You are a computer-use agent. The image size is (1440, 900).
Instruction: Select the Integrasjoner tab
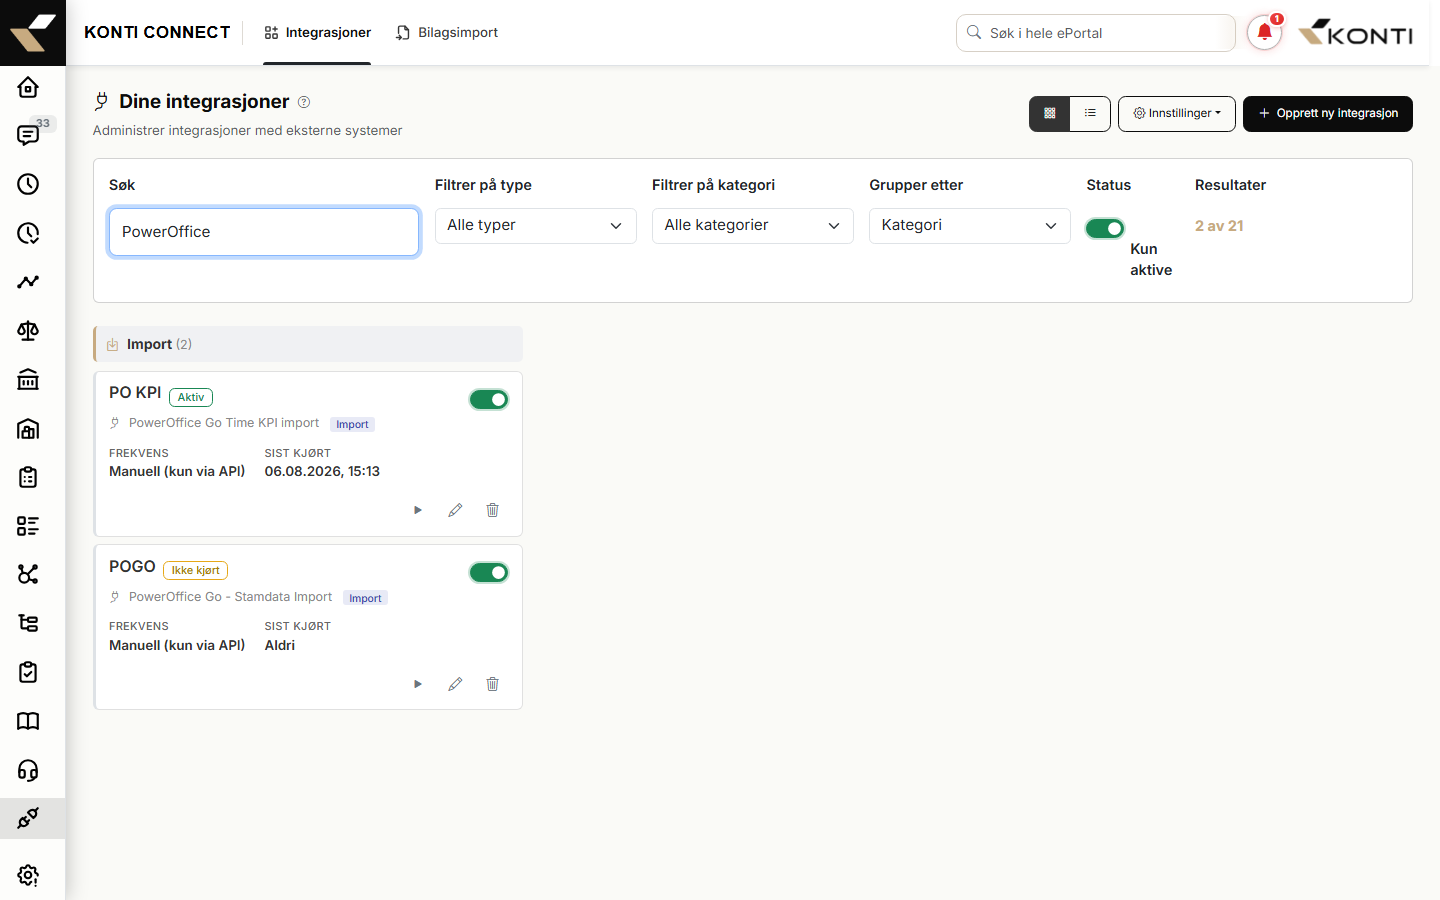click(x=317, y=33)
